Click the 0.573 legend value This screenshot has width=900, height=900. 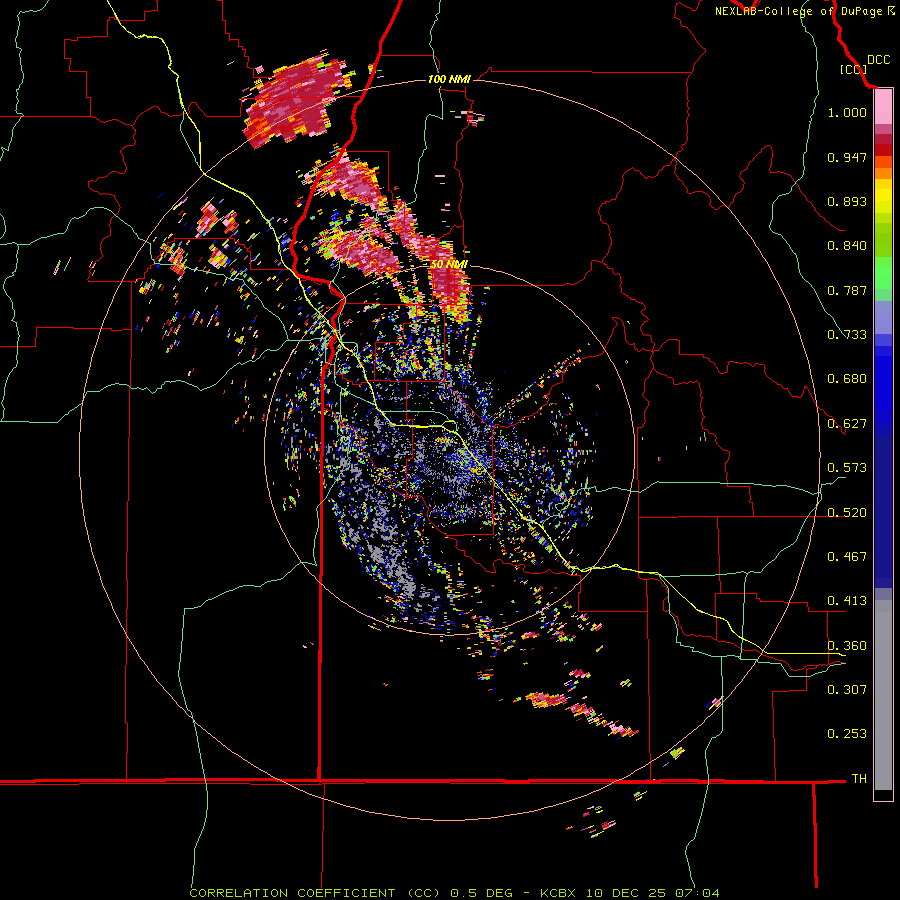point(847,468)
